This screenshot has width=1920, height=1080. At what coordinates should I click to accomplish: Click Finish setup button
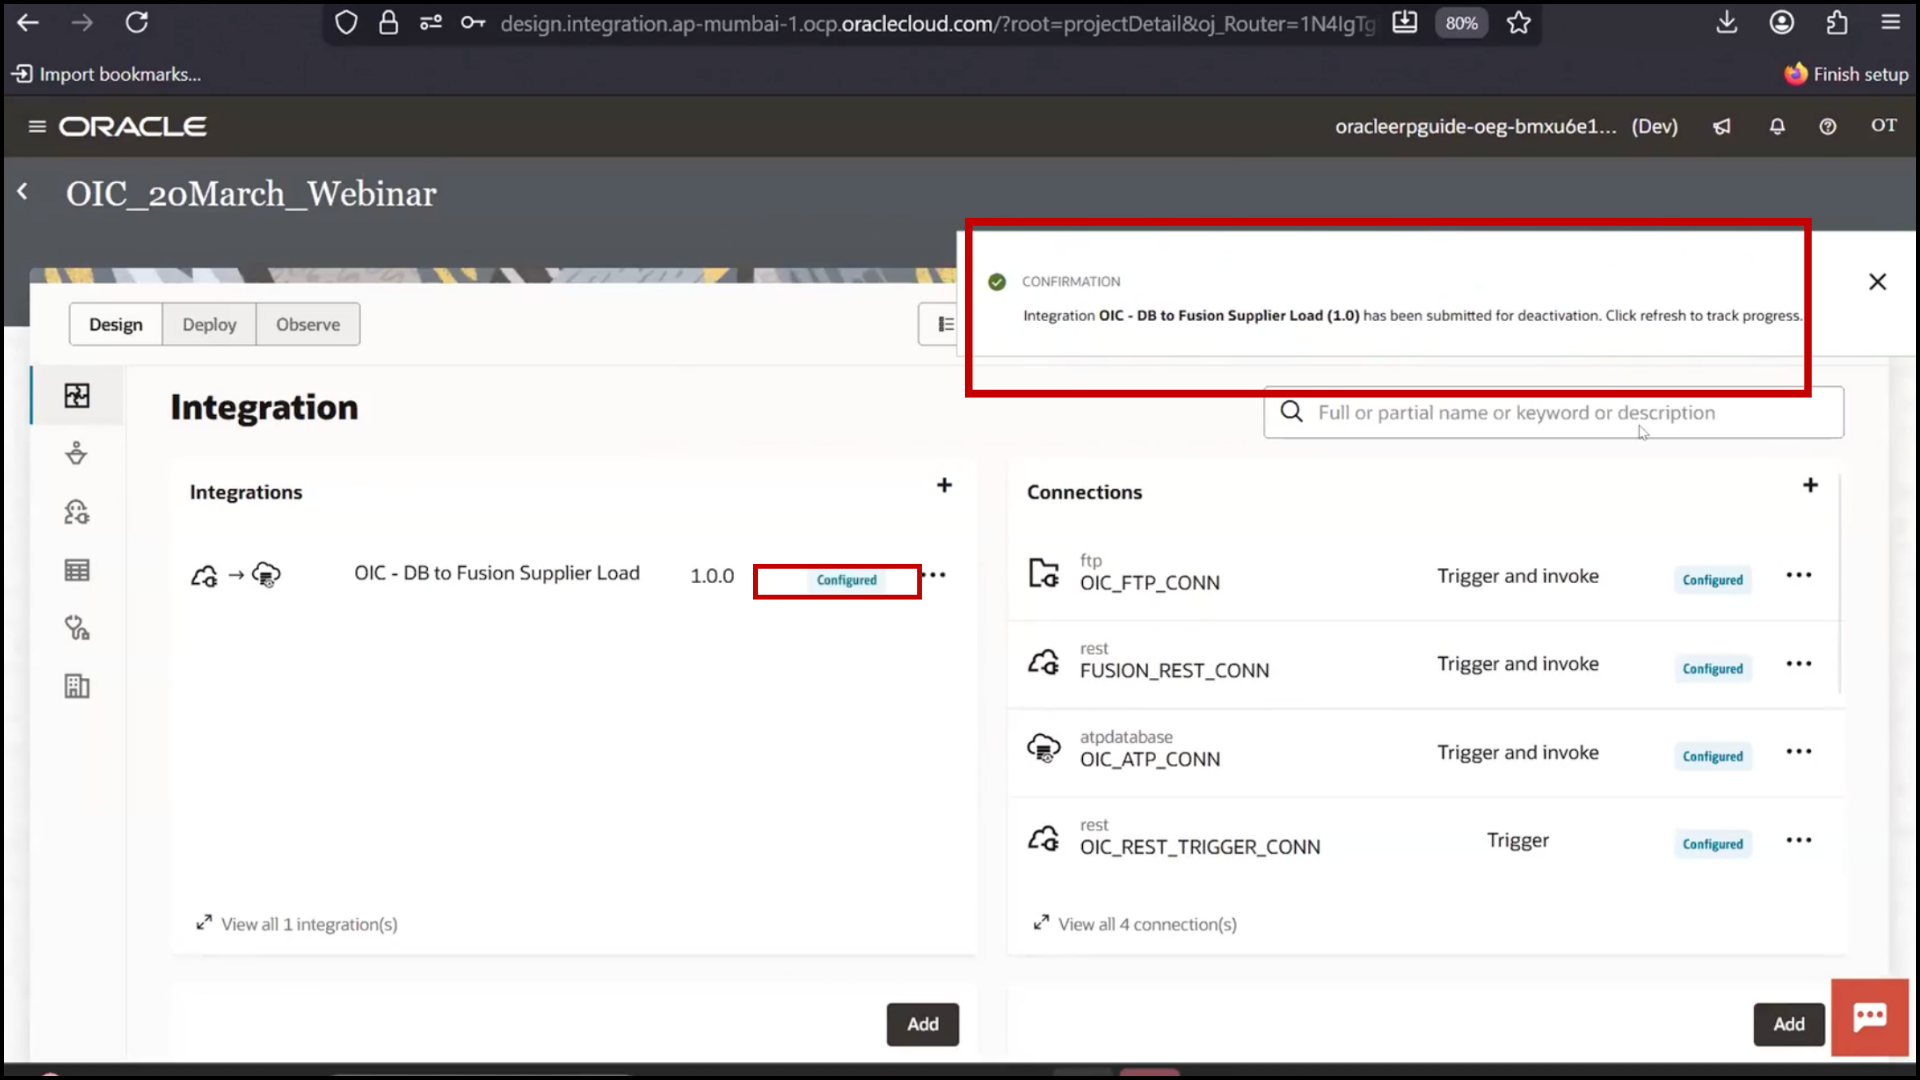click(1847, 74)
